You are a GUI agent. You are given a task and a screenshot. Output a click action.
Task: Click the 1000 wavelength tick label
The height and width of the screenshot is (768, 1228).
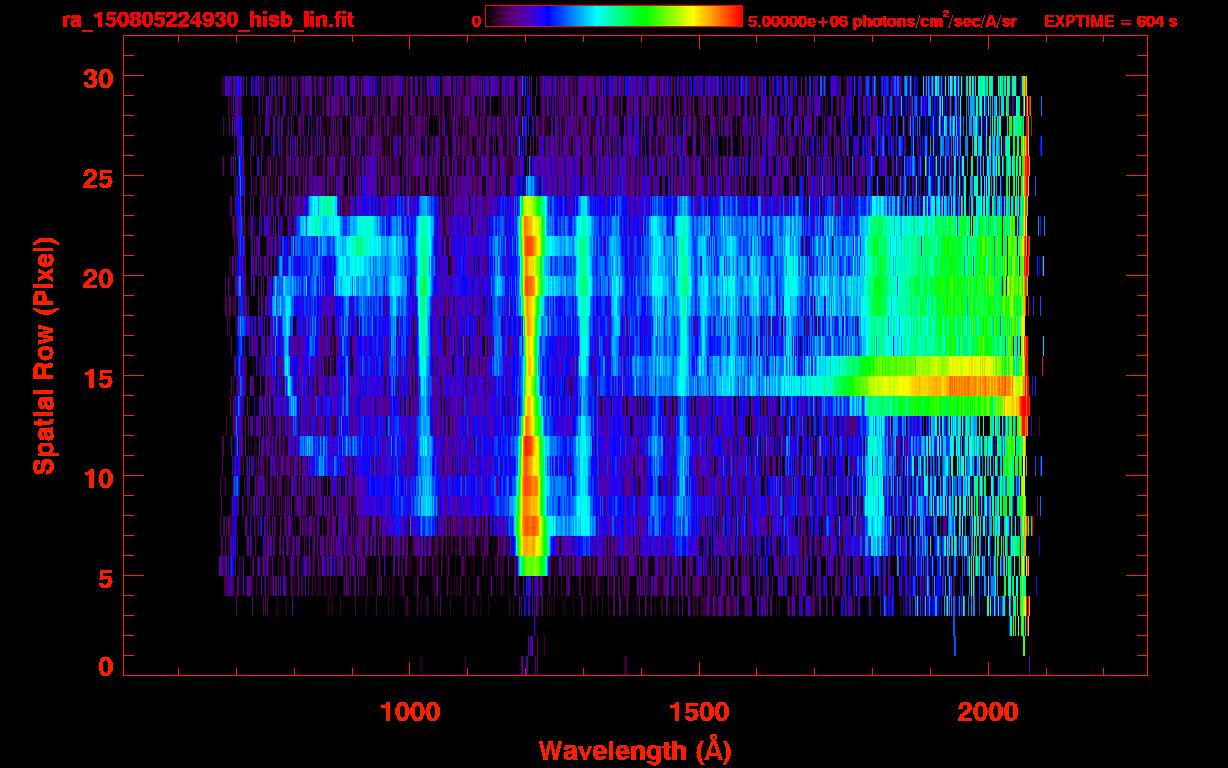point(410,712)
